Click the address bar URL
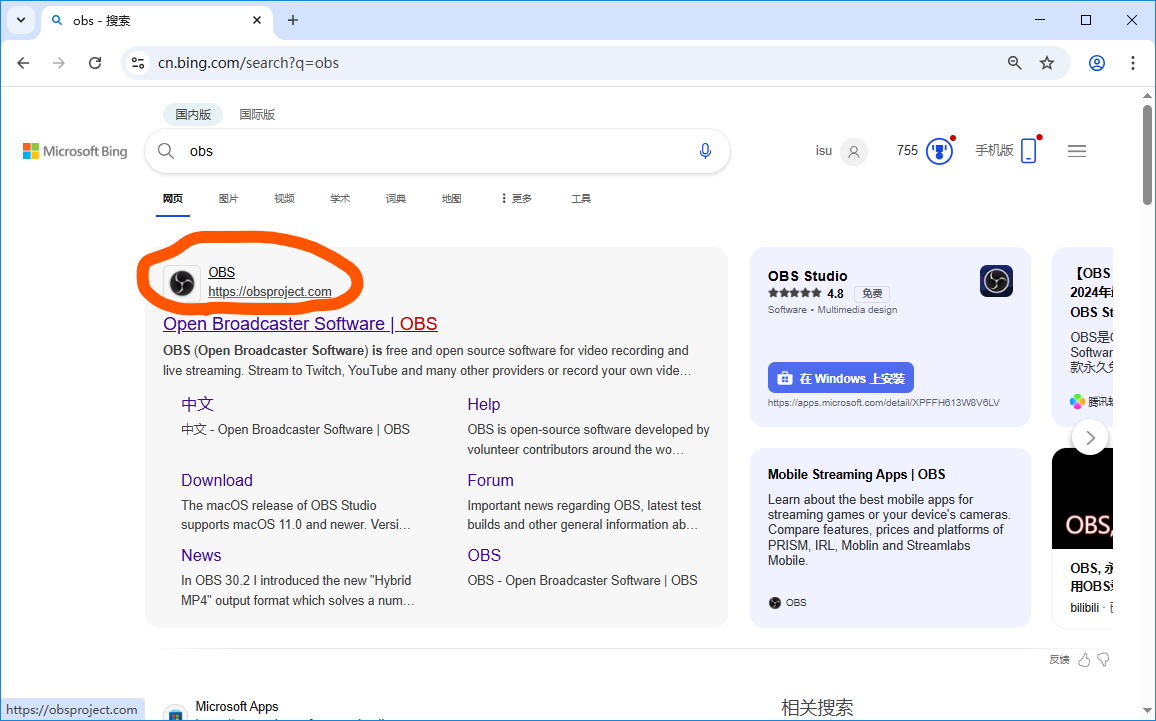1156x721 pixels. click(248, 63)
